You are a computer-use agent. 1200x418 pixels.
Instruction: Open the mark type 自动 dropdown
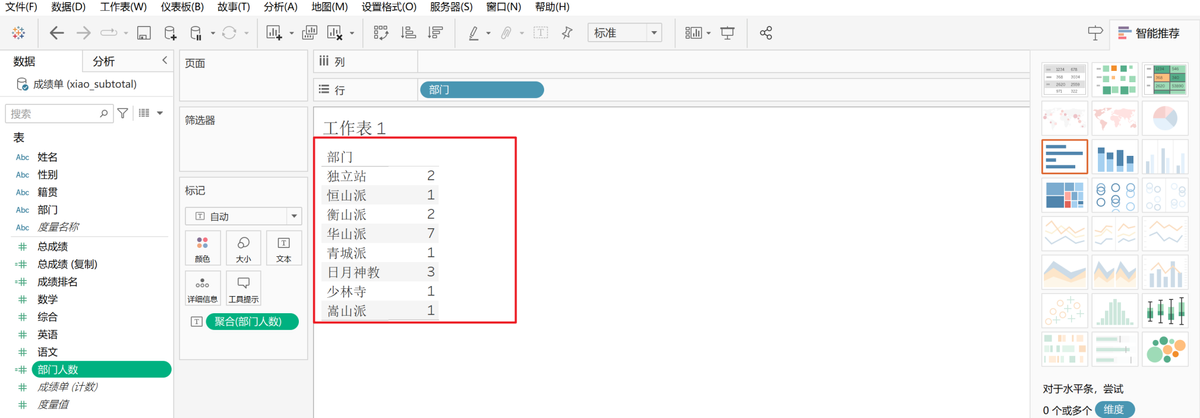point(243,215)
